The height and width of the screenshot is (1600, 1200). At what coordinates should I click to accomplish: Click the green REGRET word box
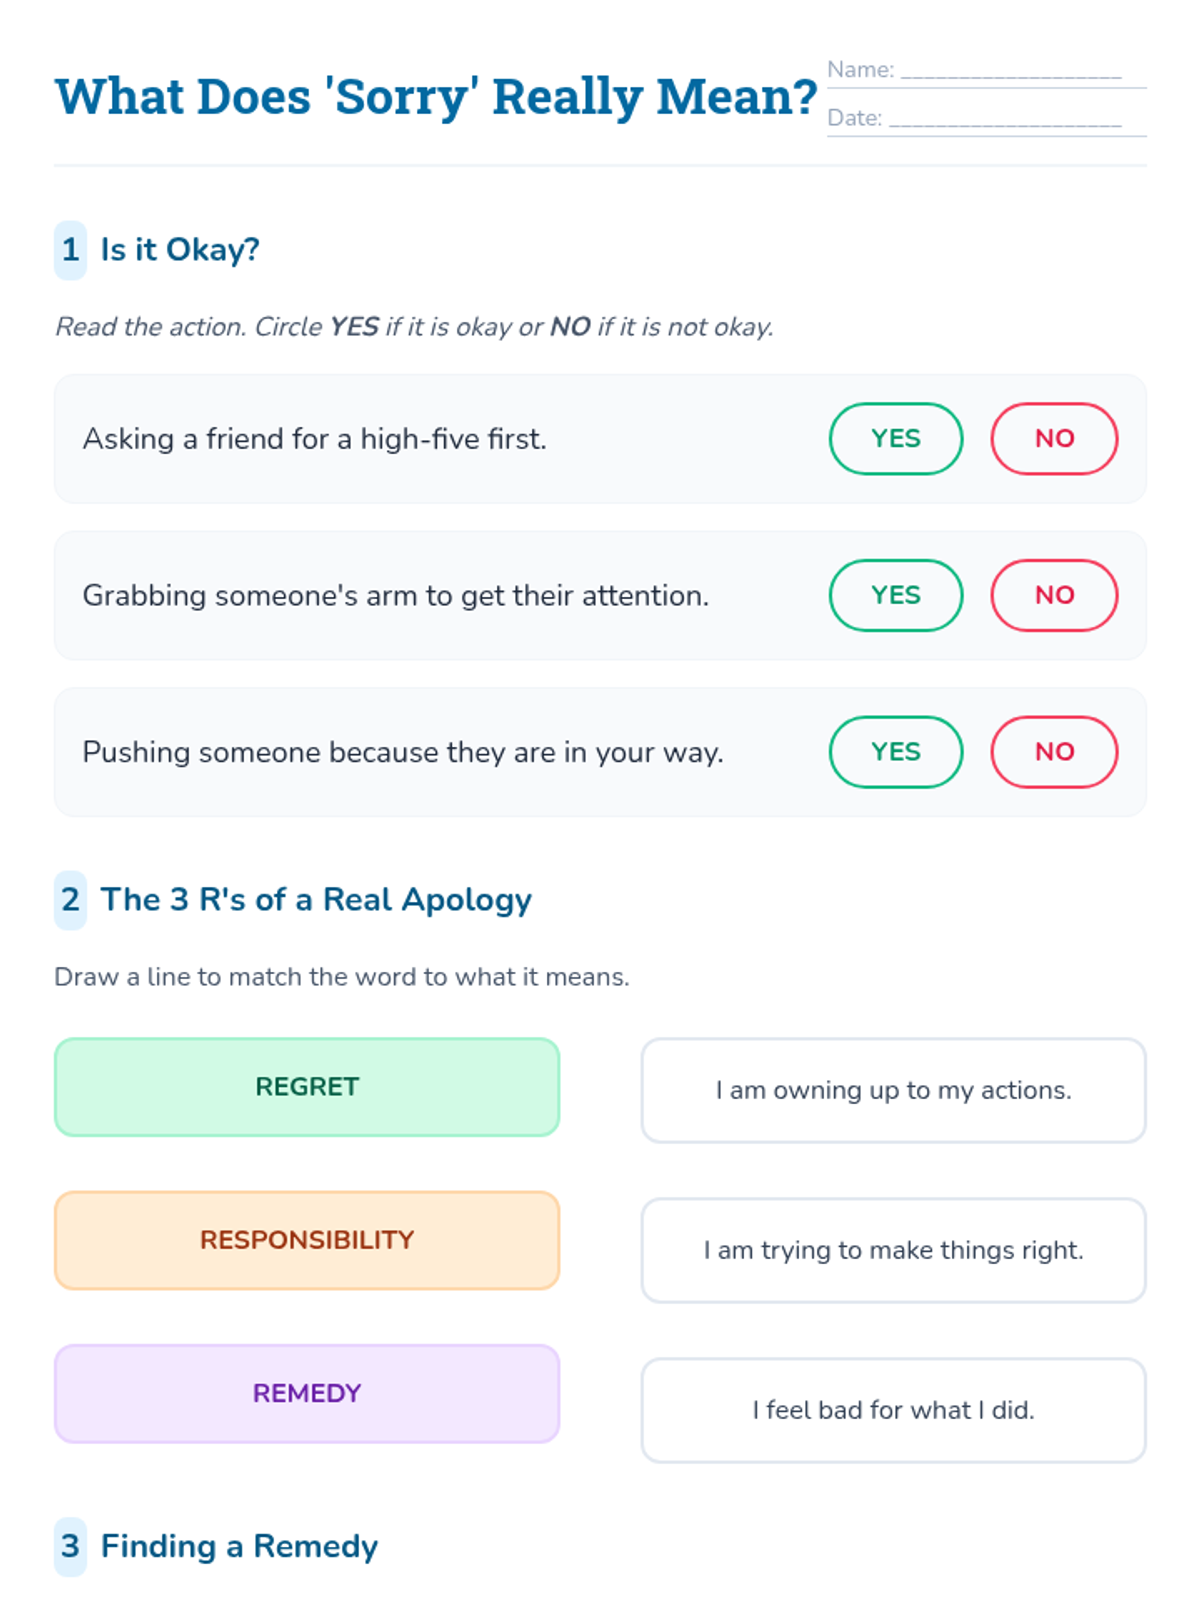coord(307,1087)
